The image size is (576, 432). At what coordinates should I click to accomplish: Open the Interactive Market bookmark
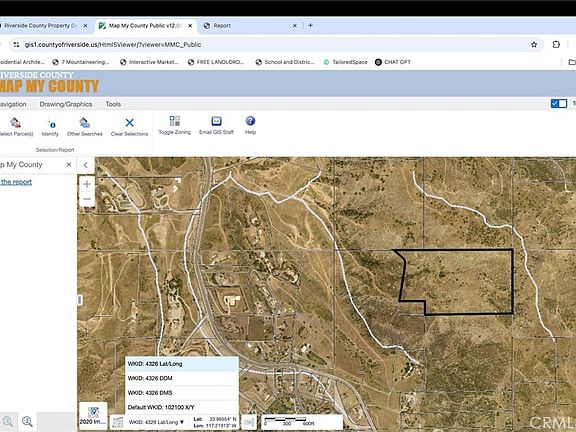coord(149,62)
